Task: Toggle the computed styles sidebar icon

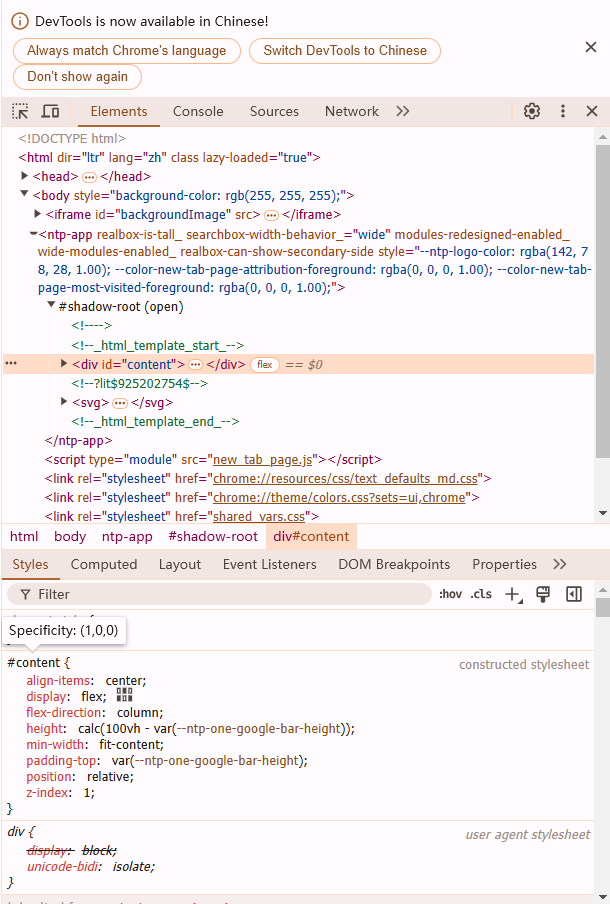Action: point(574,594)
